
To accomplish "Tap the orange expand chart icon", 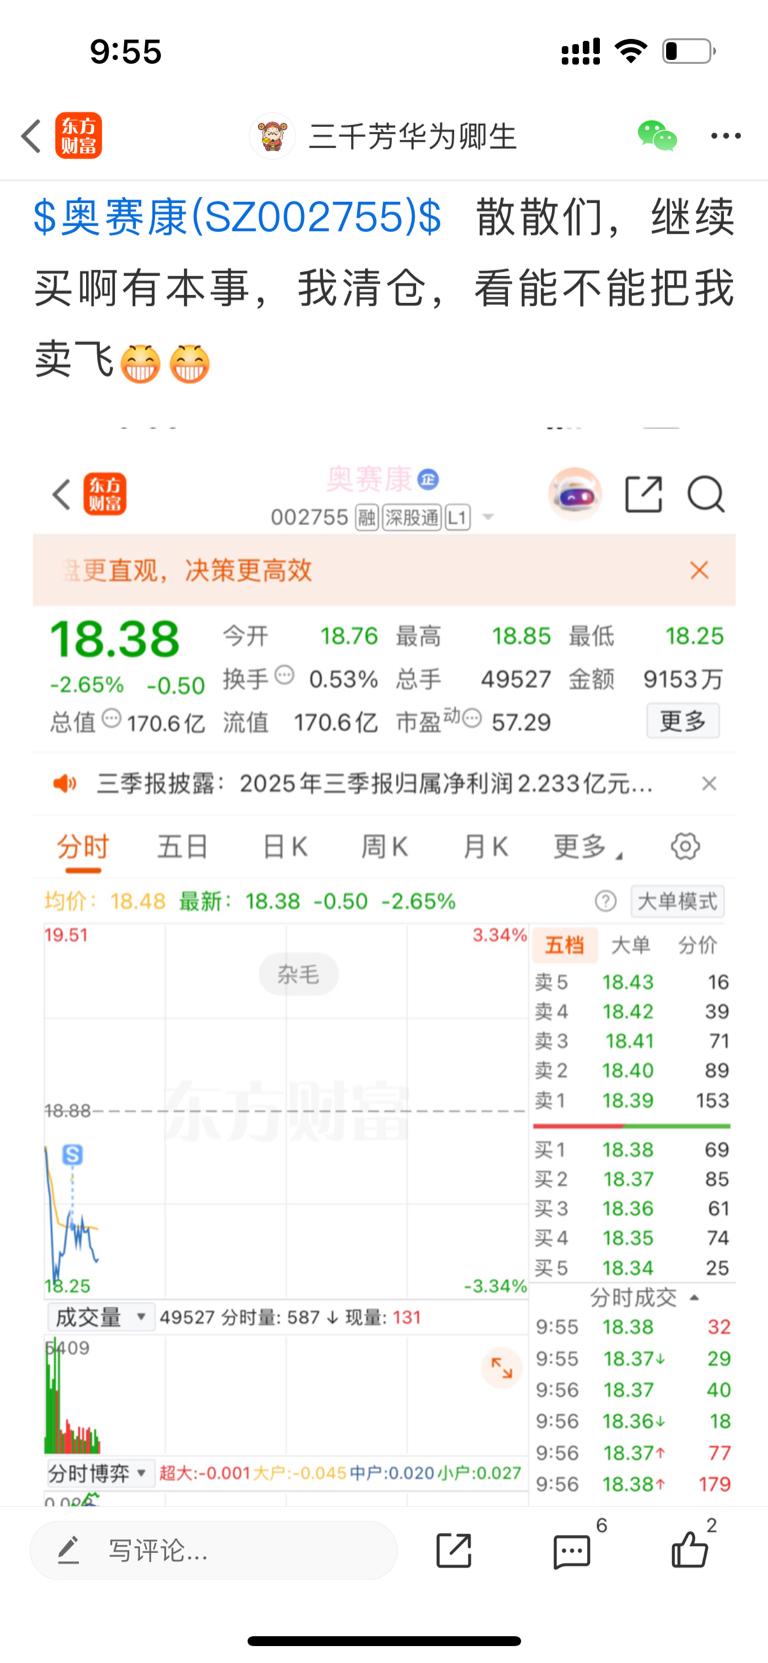I will (x=501, y=1369).
